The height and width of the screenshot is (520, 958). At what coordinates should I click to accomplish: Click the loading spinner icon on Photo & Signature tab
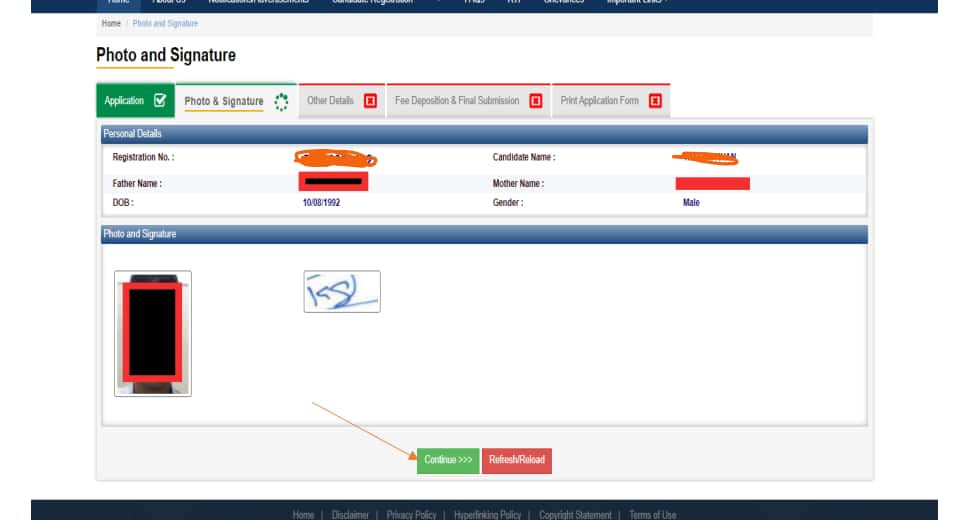click(281, 102)
